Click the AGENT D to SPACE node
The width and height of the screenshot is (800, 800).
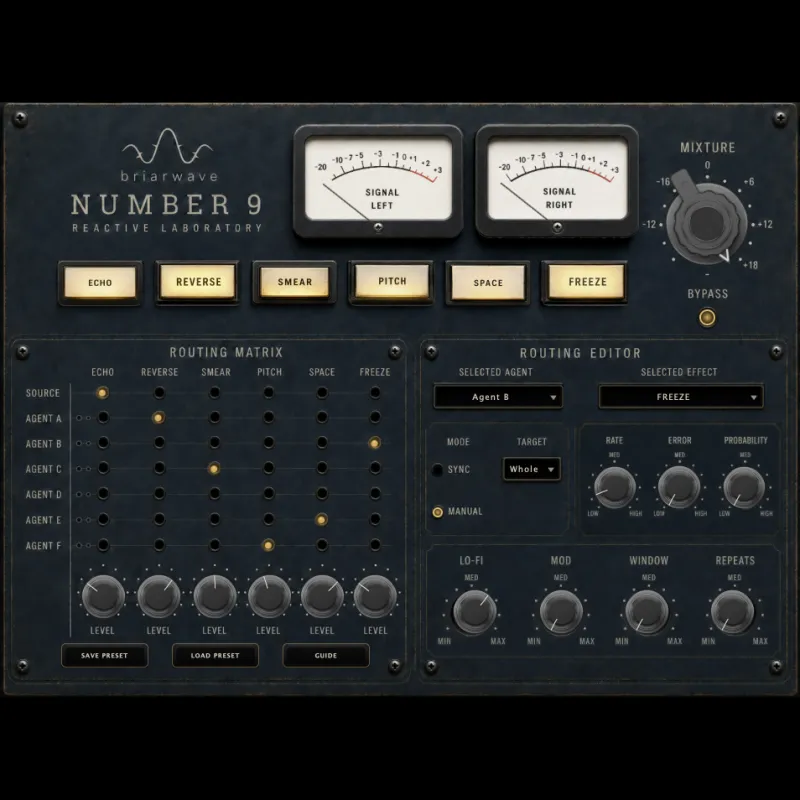322,494
